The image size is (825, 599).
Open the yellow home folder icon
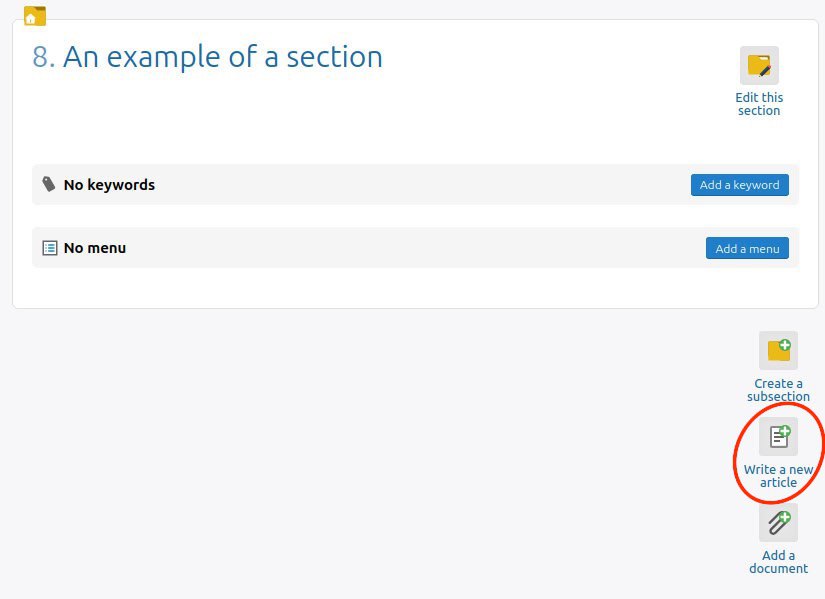tap(35, 16)
